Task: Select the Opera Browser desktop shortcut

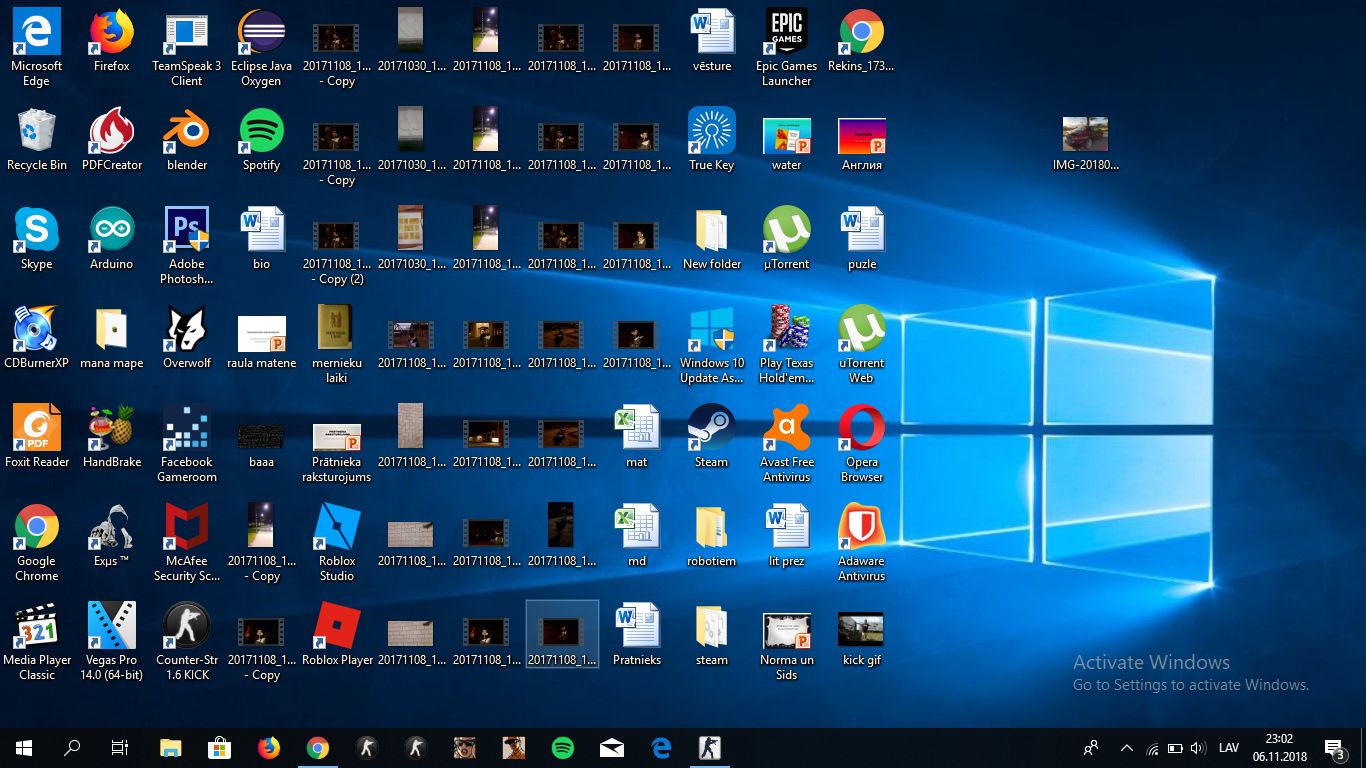Action: point(862,444)
